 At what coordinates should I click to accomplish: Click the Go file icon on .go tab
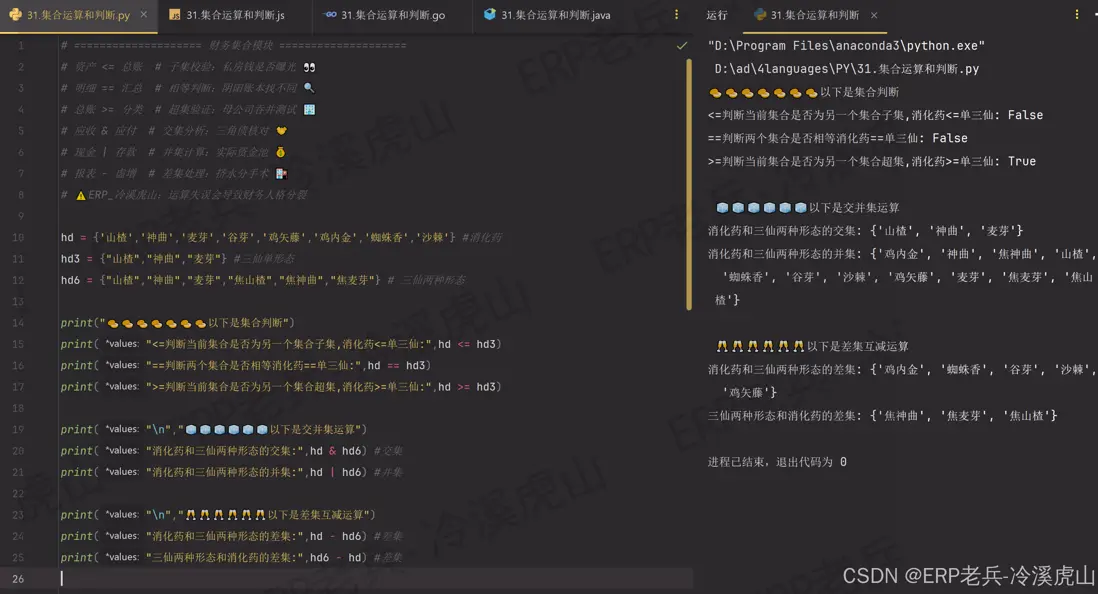[331, 15]
